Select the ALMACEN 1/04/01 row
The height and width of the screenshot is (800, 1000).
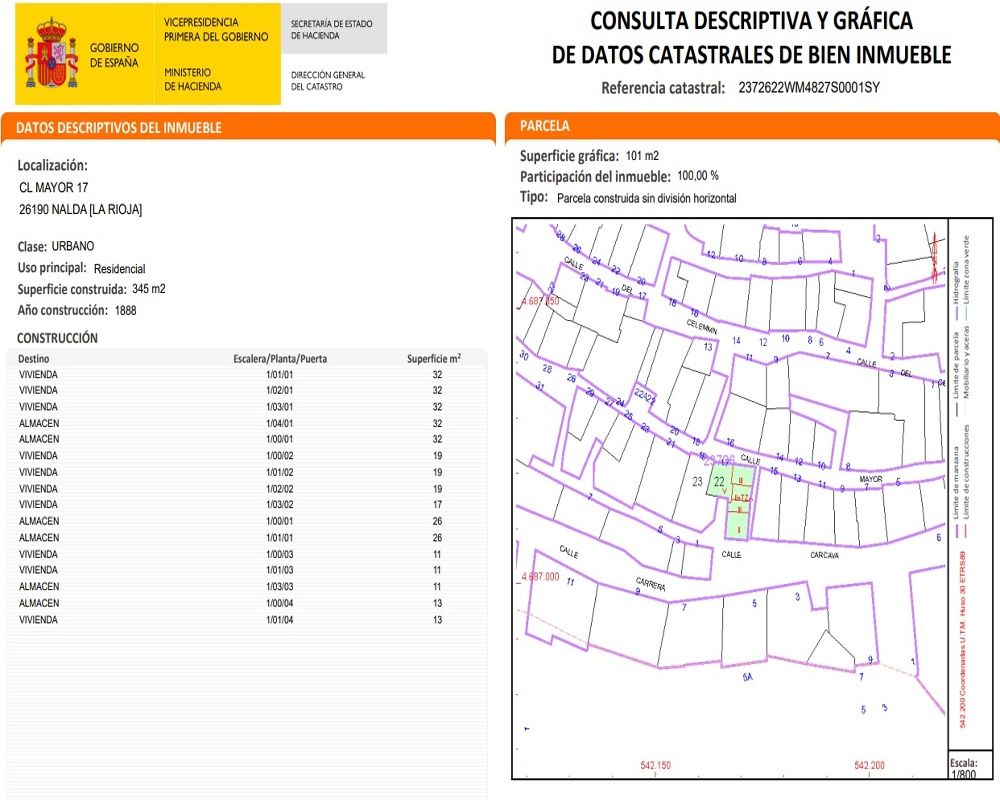(x=246, y=423)
